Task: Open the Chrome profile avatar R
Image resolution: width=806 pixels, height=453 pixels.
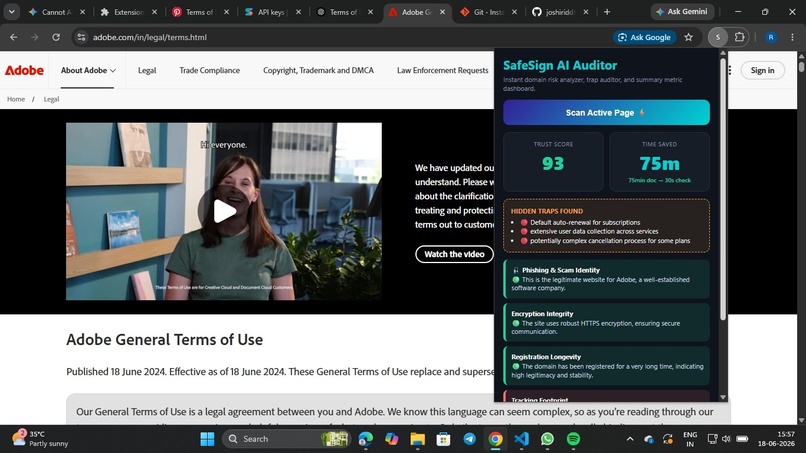Action: click(x=771, y=37)
